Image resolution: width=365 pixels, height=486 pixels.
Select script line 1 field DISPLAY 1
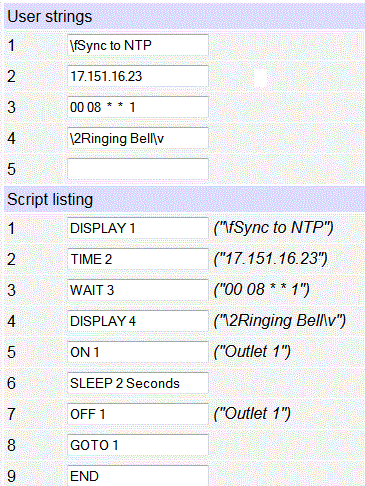pyautogui.click(x=138, y=228)
